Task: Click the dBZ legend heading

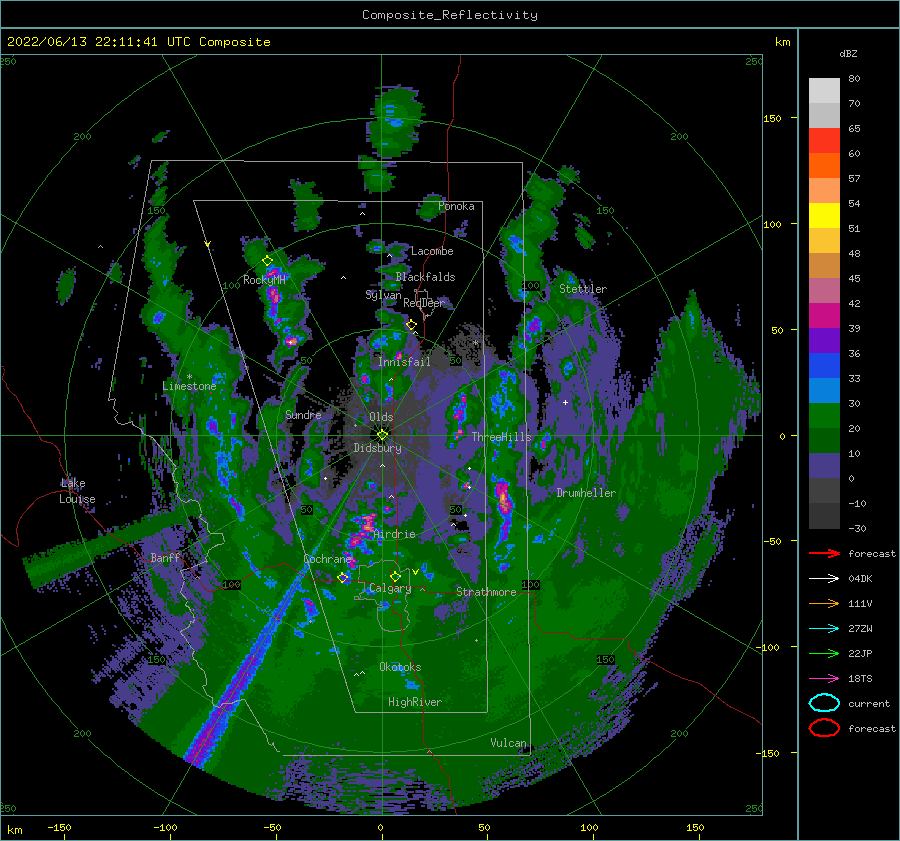Action: [x=848, y=53]
